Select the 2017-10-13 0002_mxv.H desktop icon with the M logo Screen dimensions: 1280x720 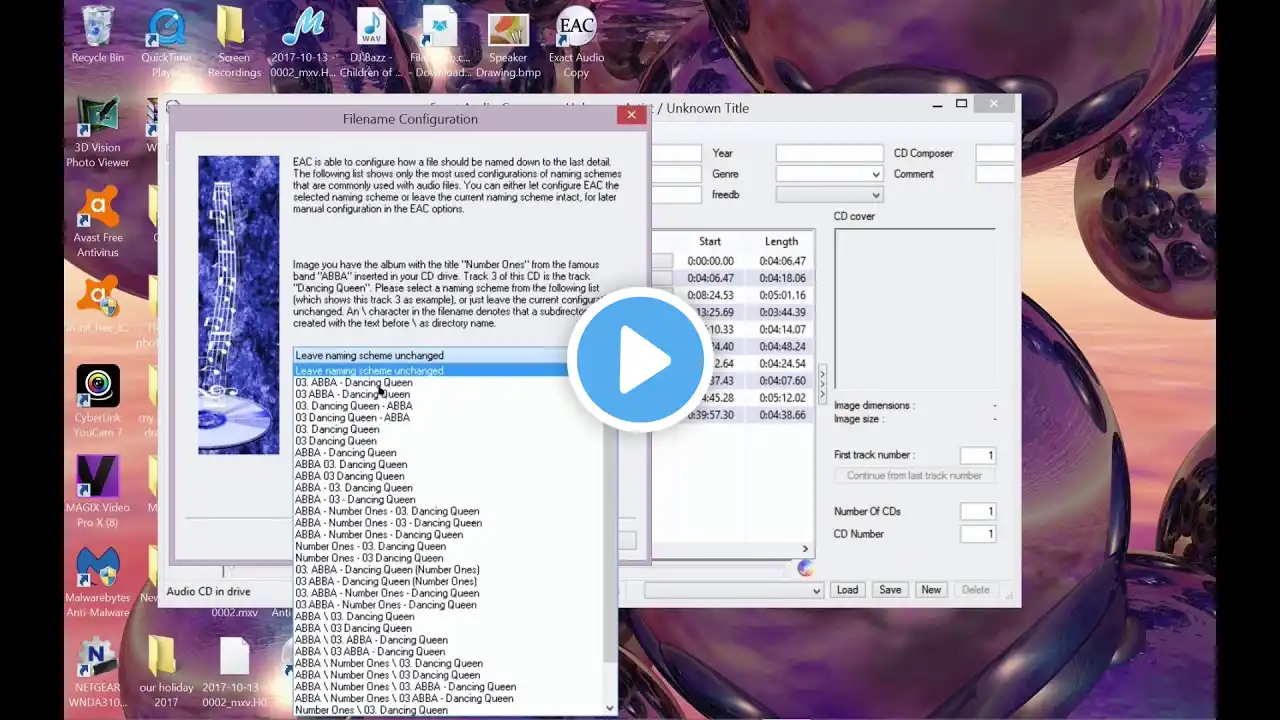tap(302, 42)
